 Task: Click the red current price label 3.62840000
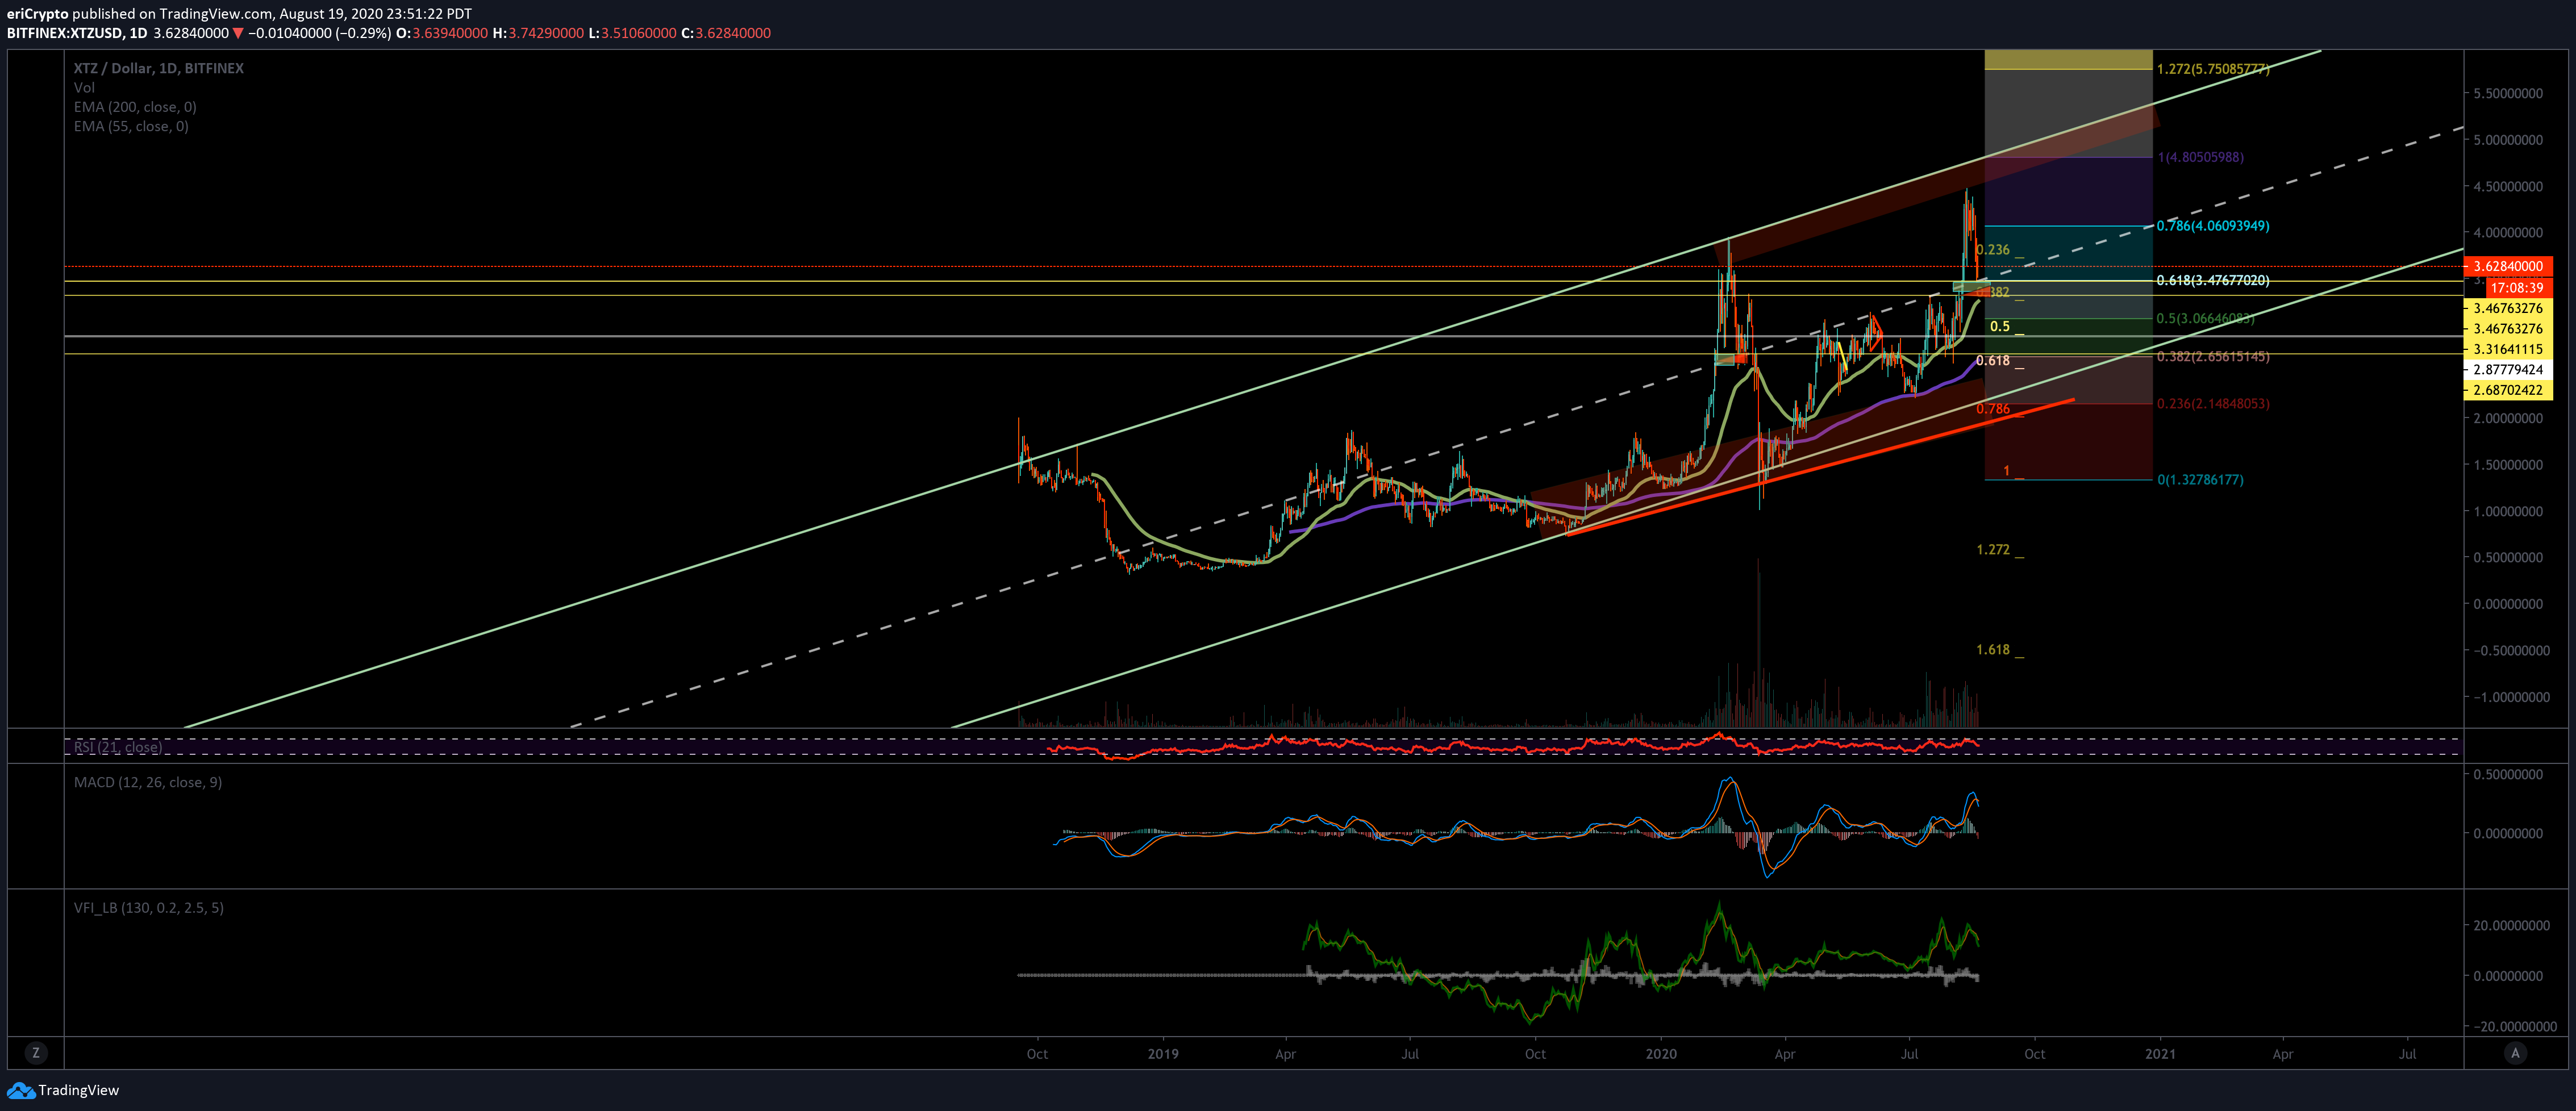click(2508, 266)
